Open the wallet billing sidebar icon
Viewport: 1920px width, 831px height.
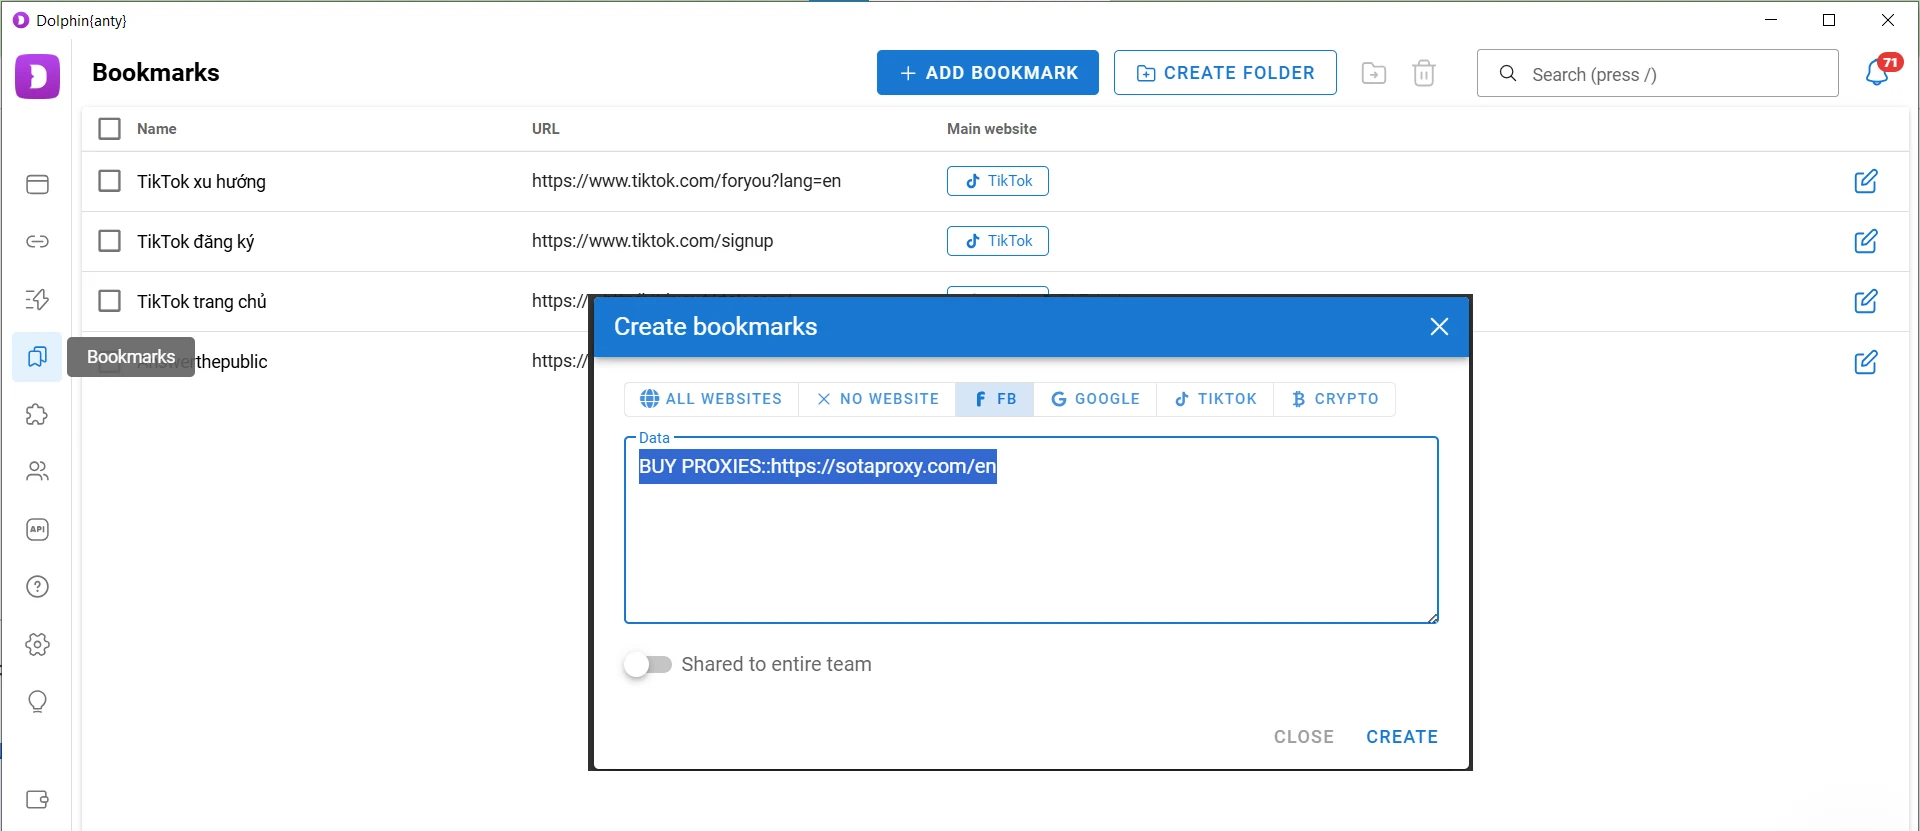(x=37, y=799)
